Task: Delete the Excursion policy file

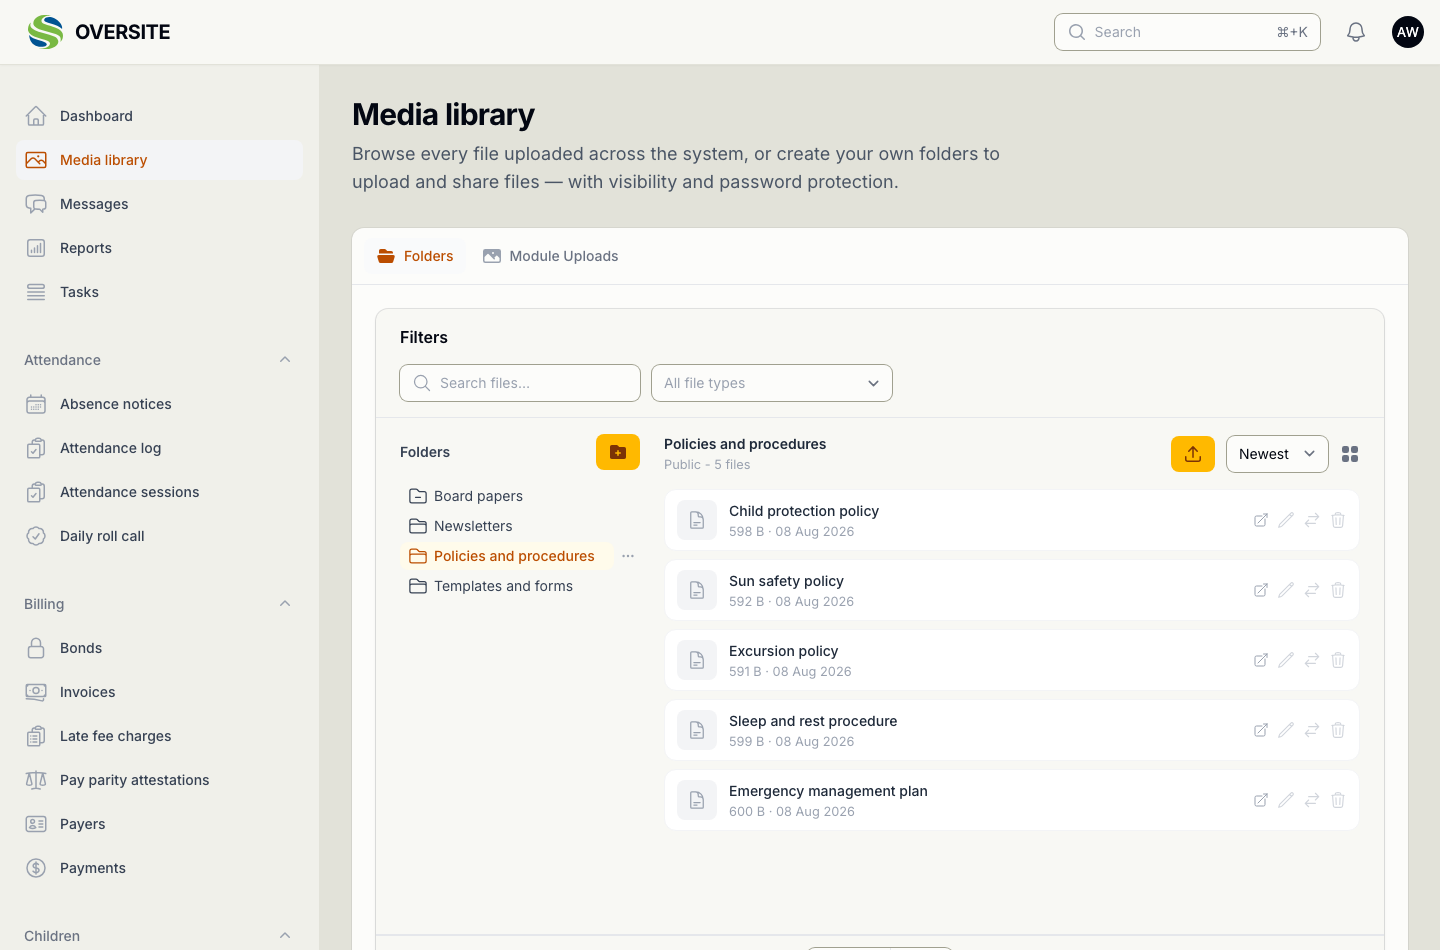Action: 1338,660
